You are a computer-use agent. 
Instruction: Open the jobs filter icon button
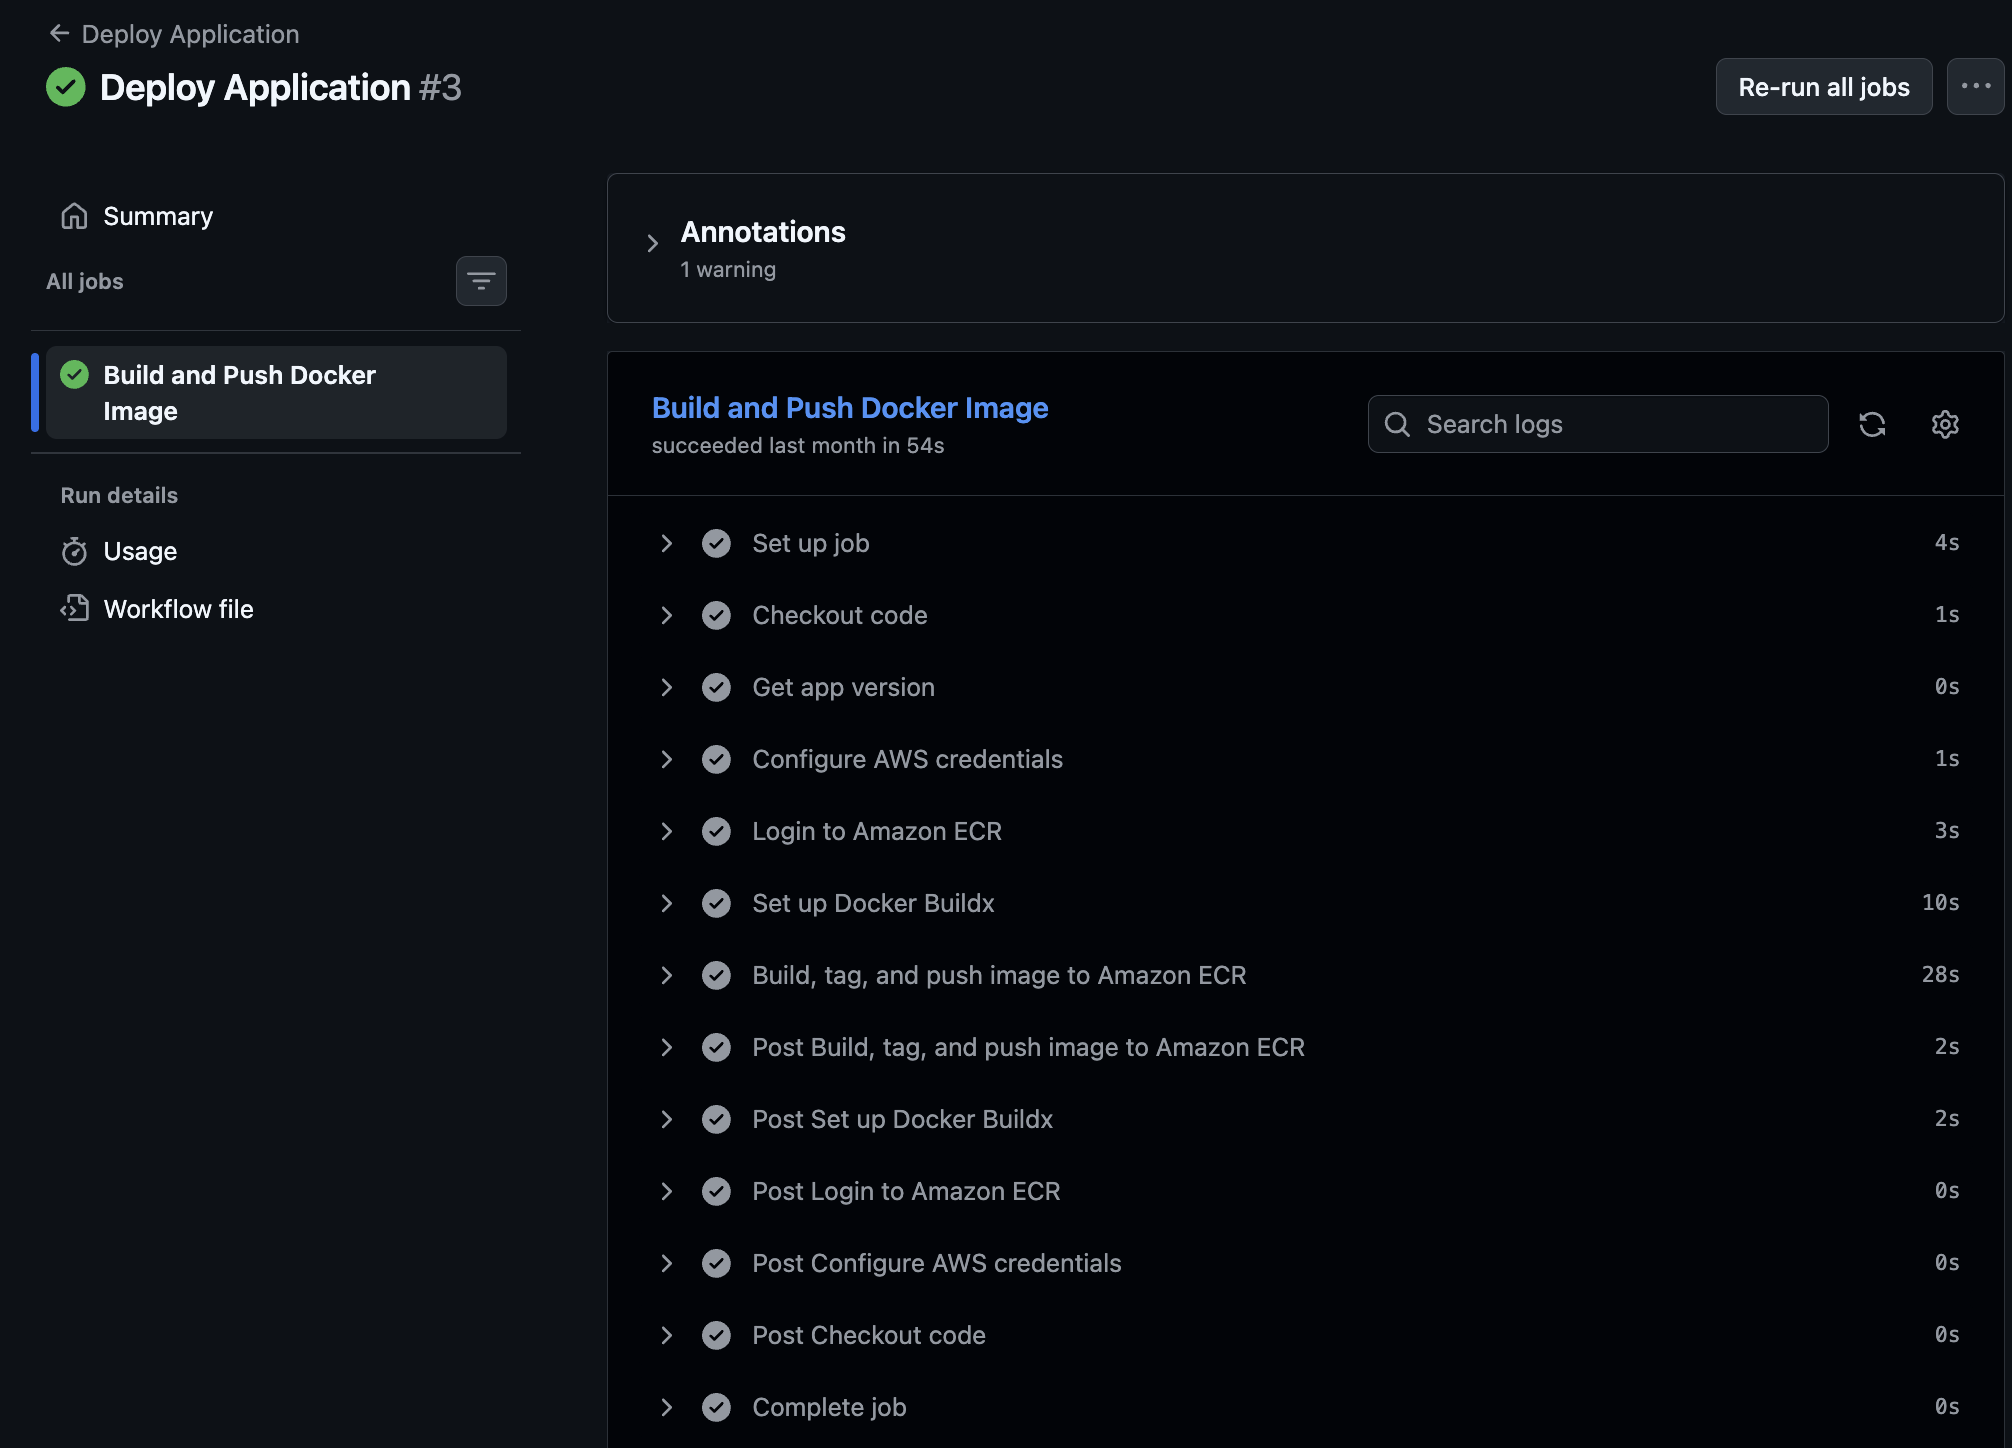(481, 281)
